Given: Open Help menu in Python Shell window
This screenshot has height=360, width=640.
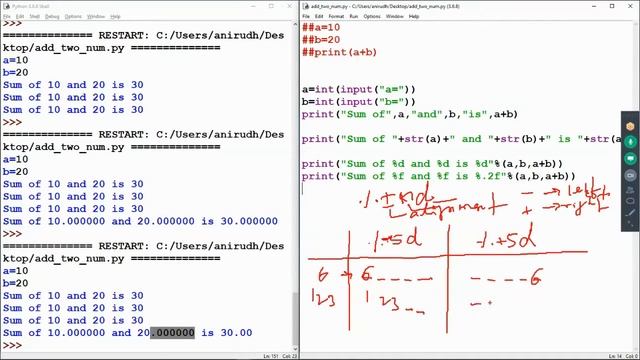Looking at the screenshot, I should [115, 16].
